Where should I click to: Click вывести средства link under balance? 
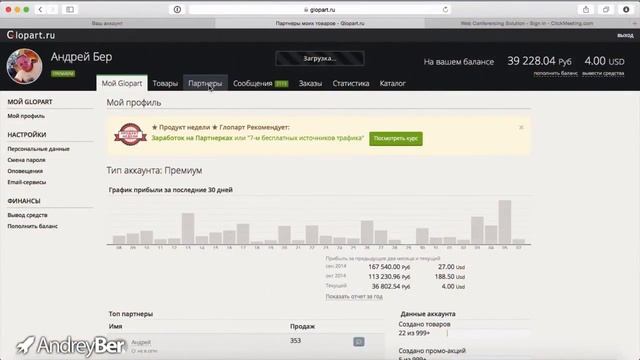[603, 73]
